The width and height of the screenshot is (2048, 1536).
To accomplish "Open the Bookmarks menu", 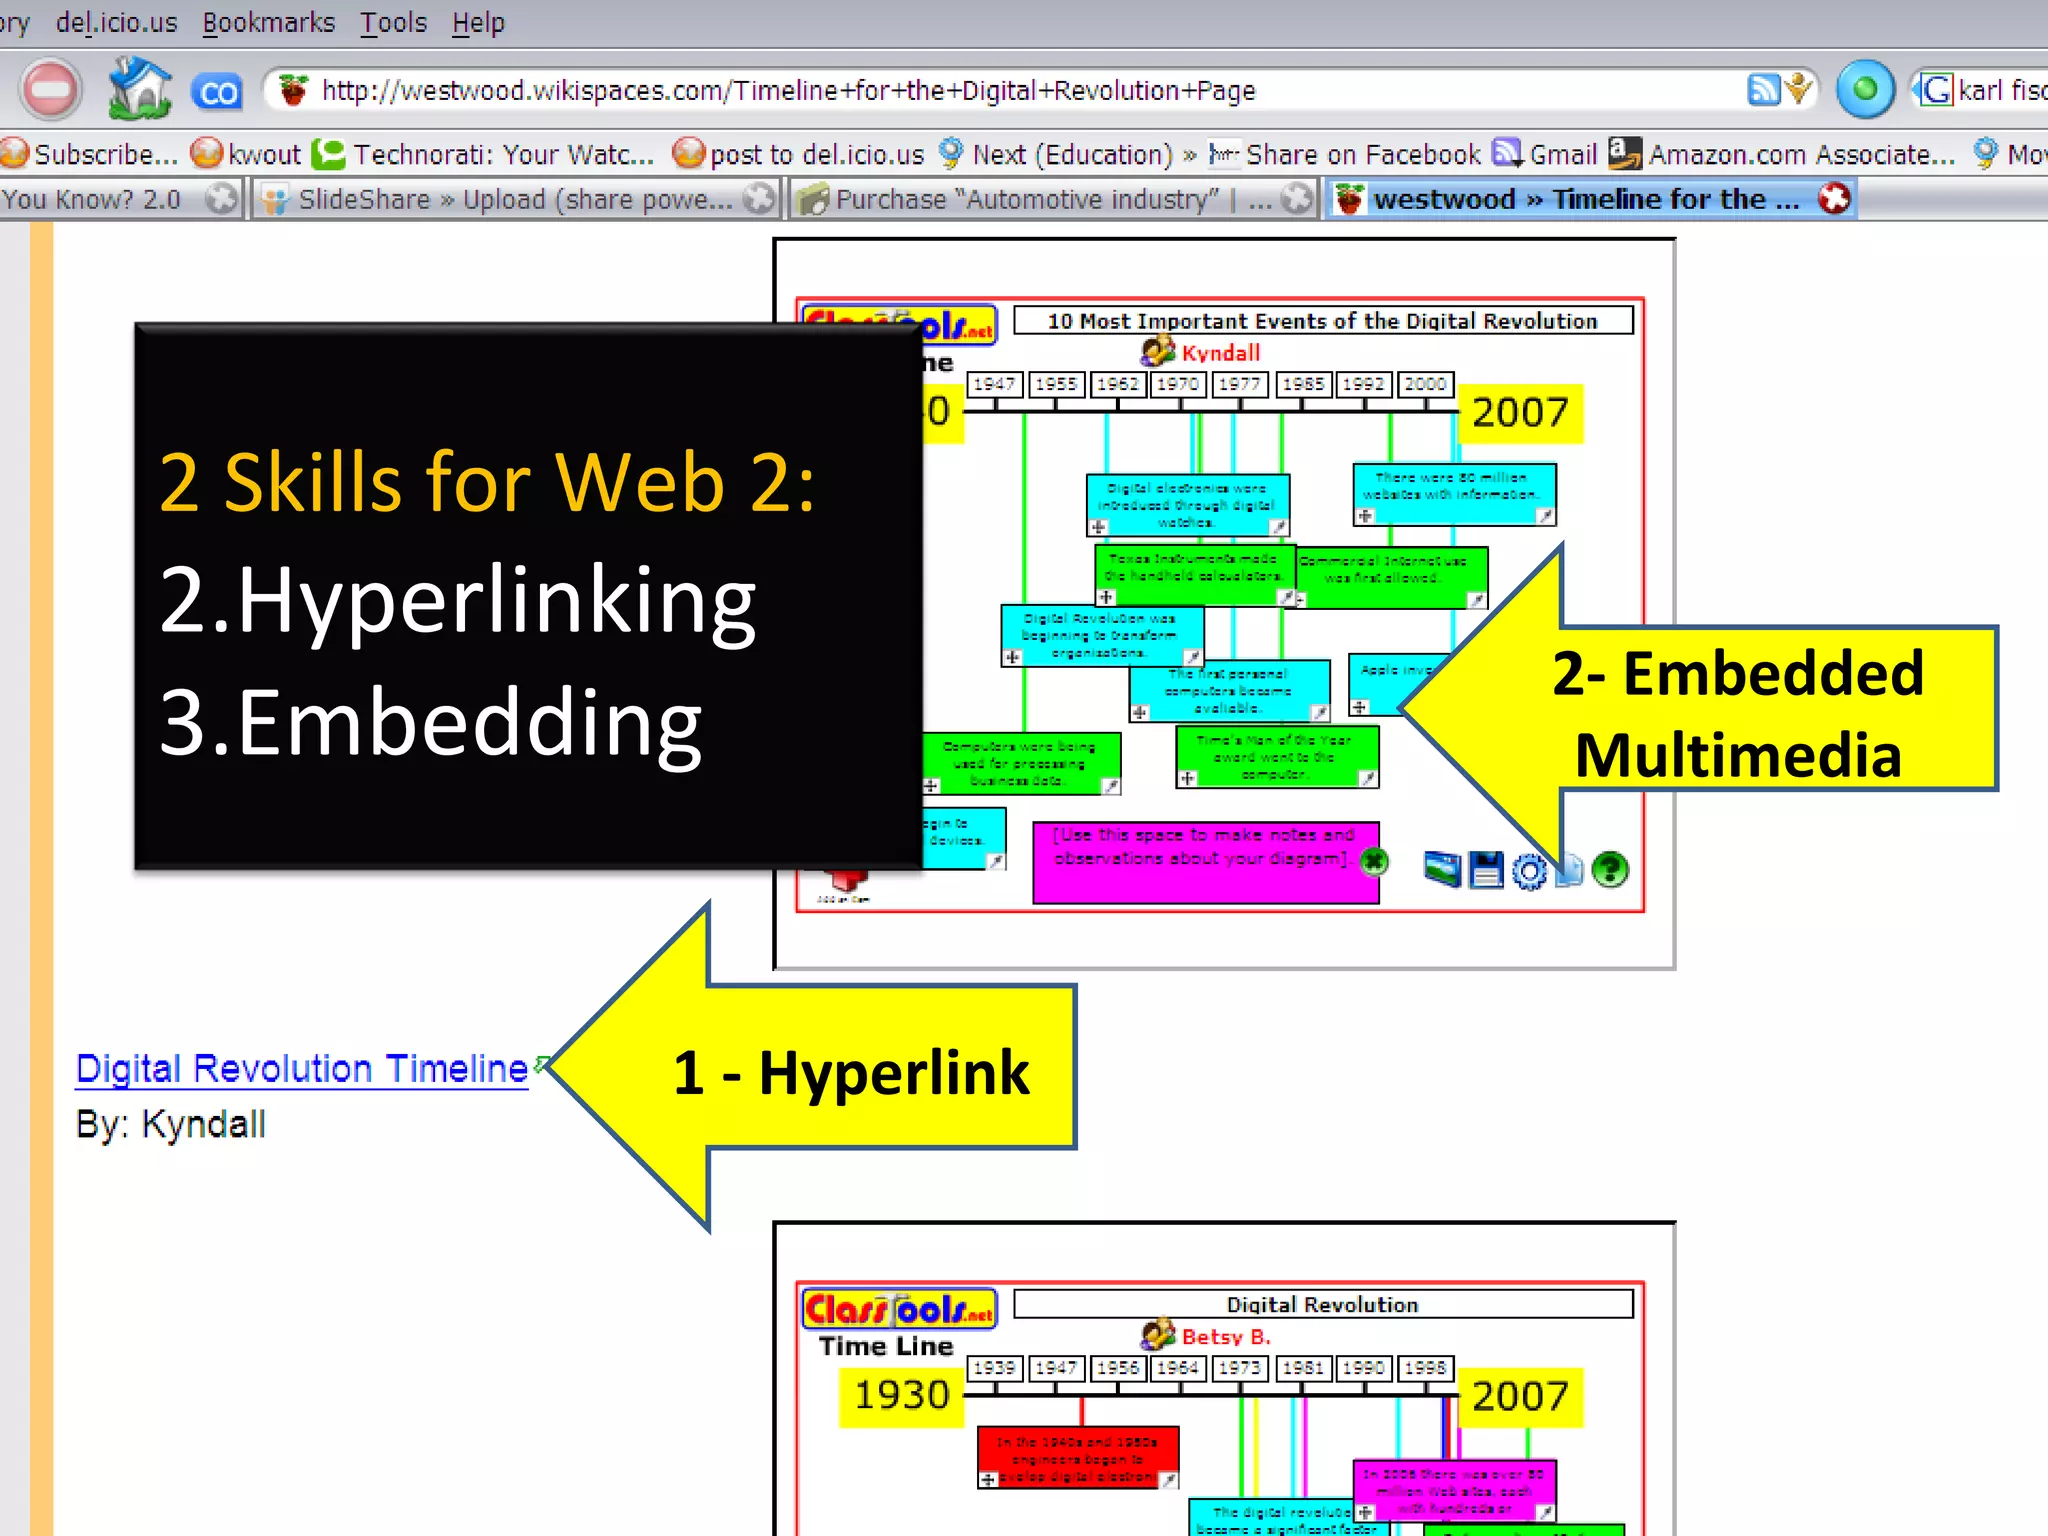I will point(268,22).
